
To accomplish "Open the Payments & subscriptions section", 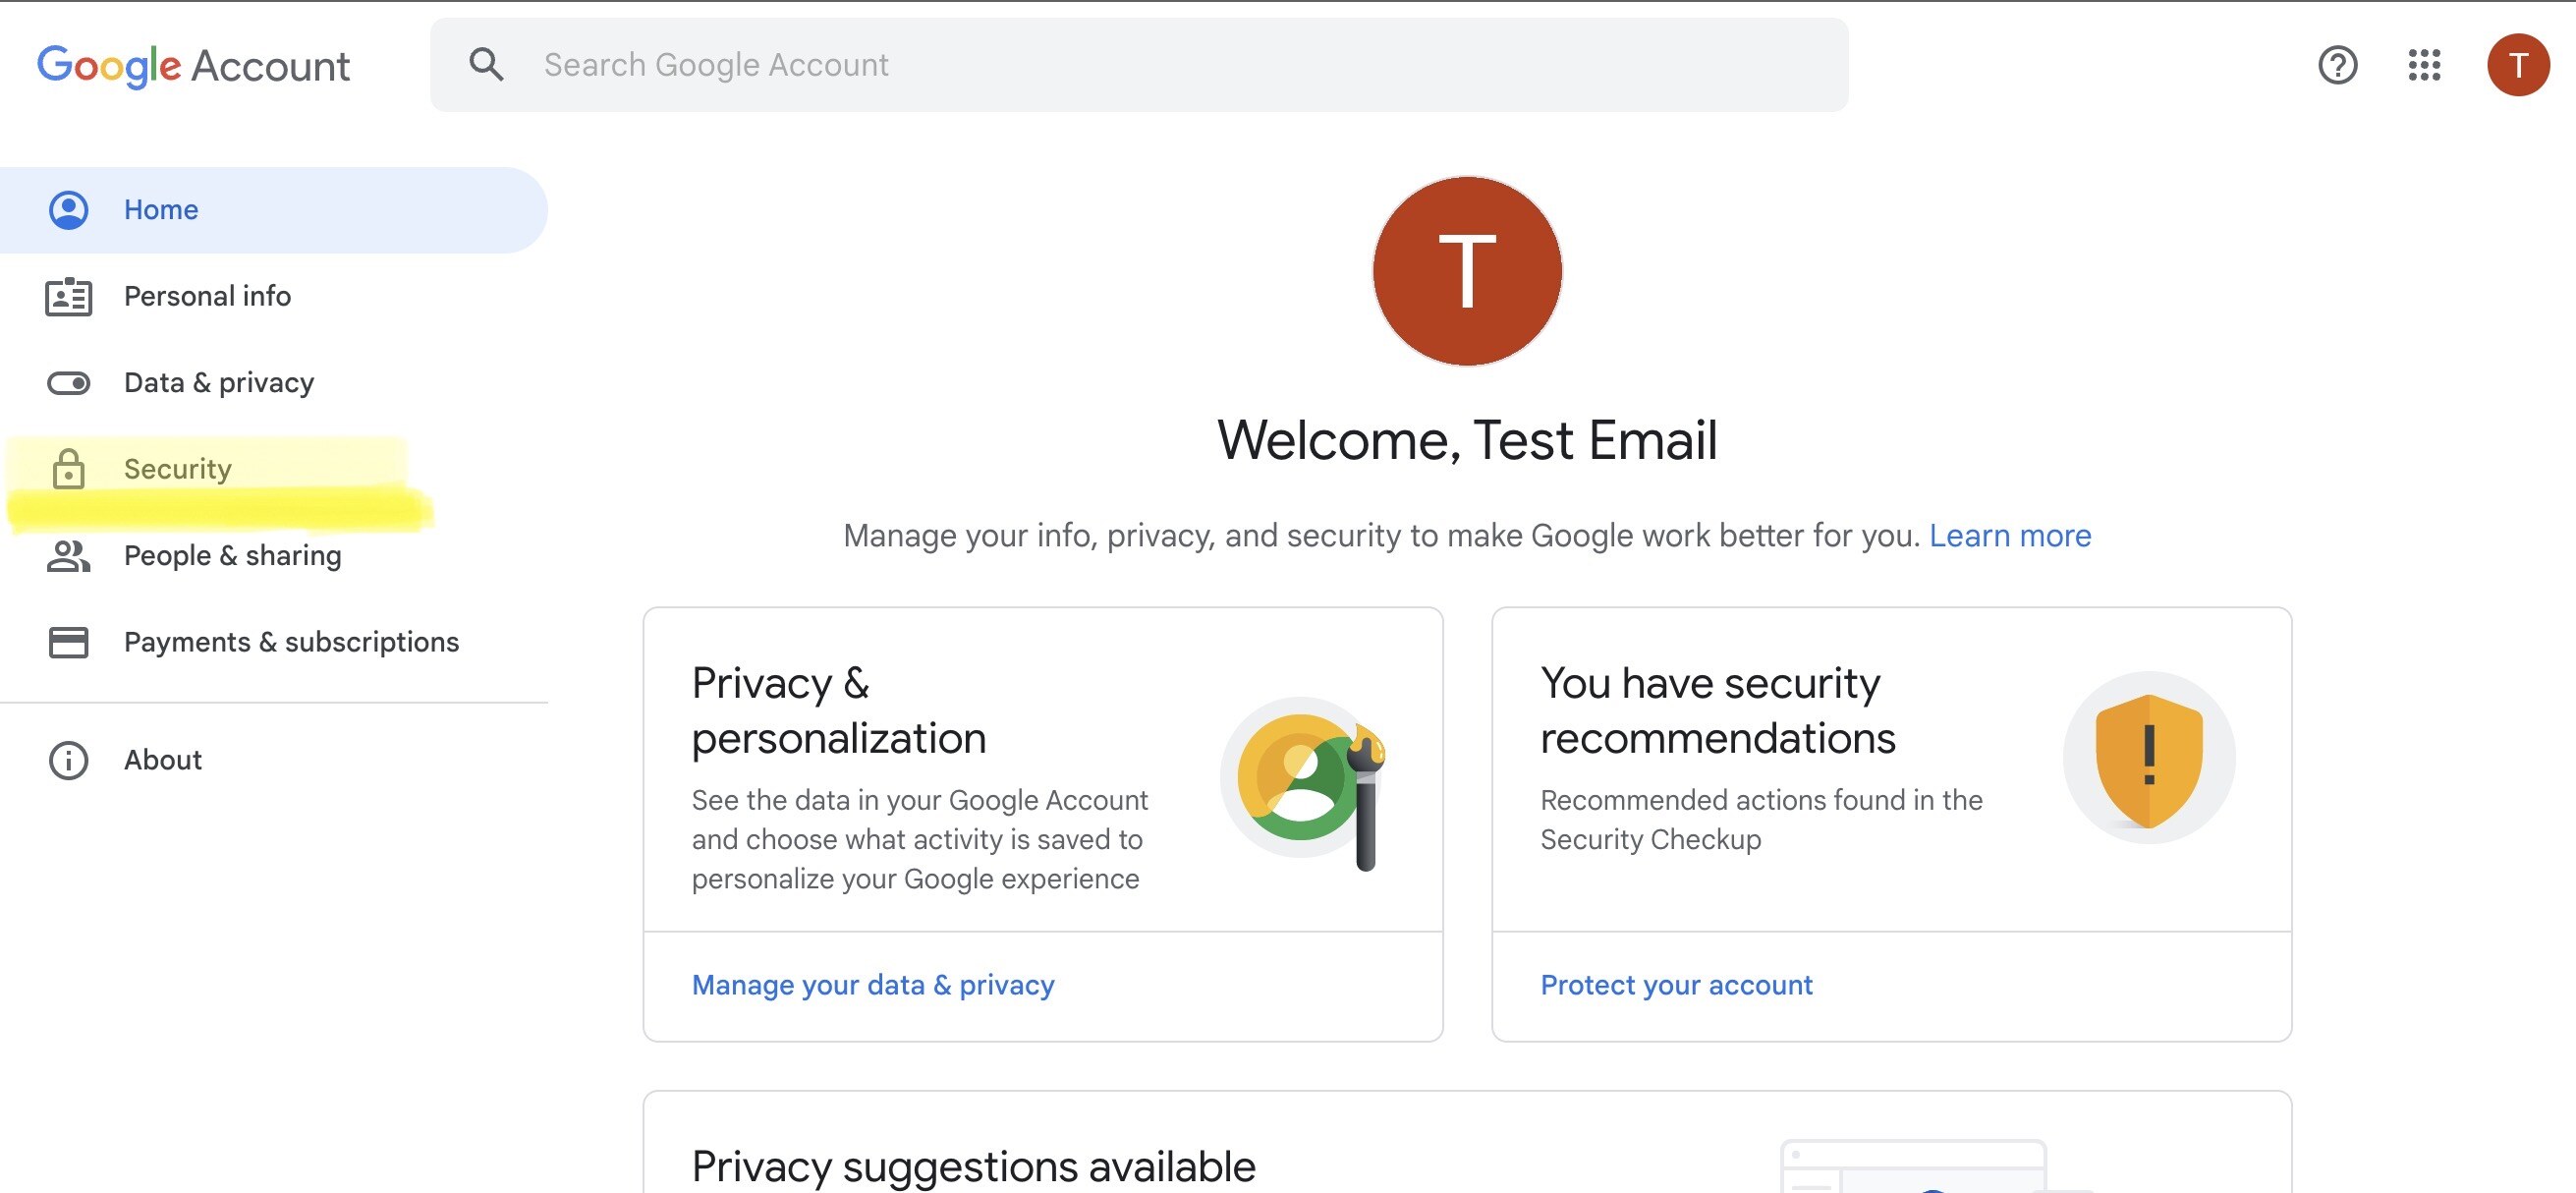I will (291, 642).
